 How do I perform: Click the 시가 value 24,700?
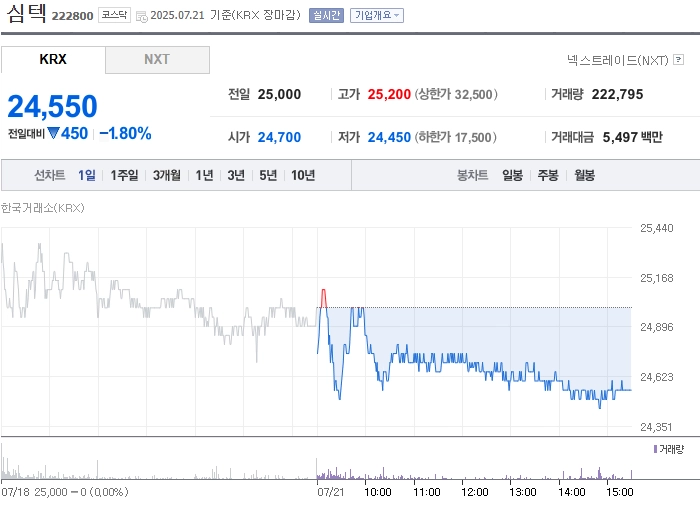[279, 137]
